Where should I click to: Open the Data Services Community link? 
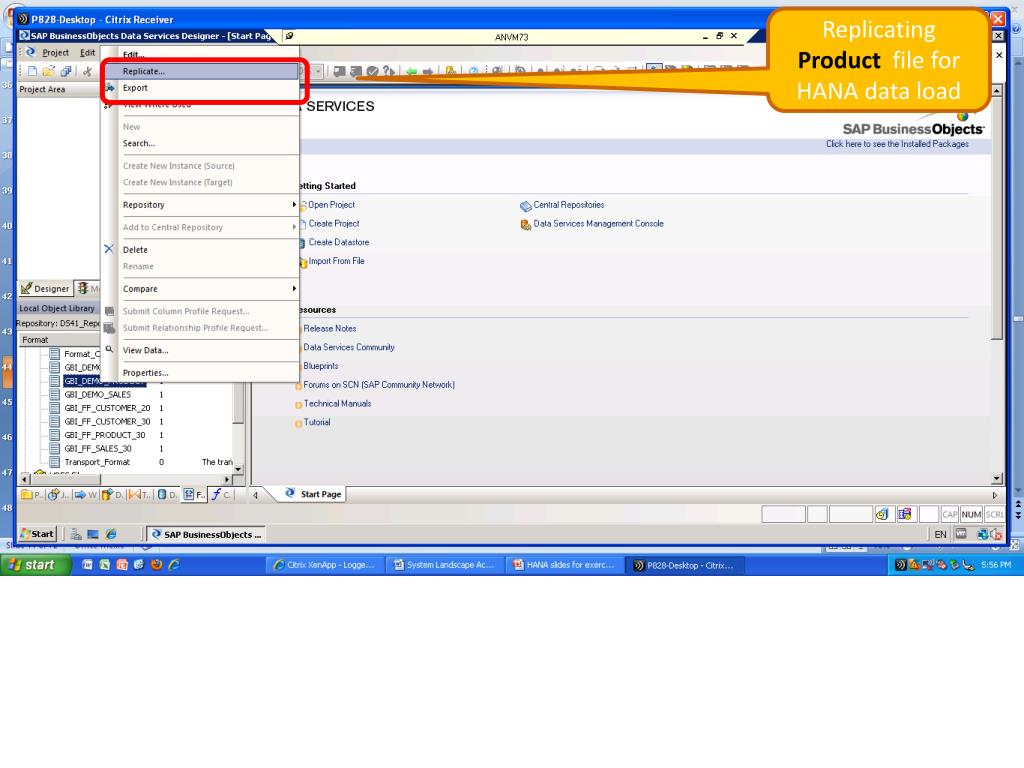349,347
